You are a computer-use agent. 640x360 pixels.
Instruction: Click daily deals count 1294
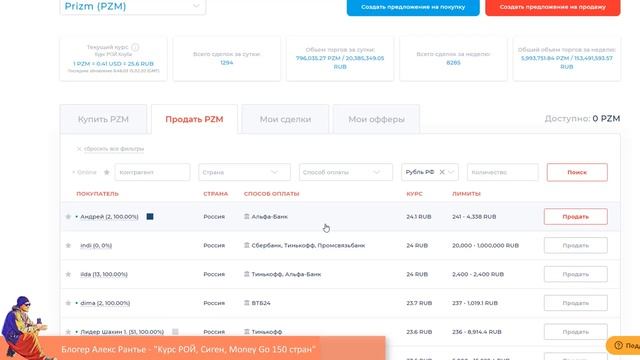tap(227, 63)
